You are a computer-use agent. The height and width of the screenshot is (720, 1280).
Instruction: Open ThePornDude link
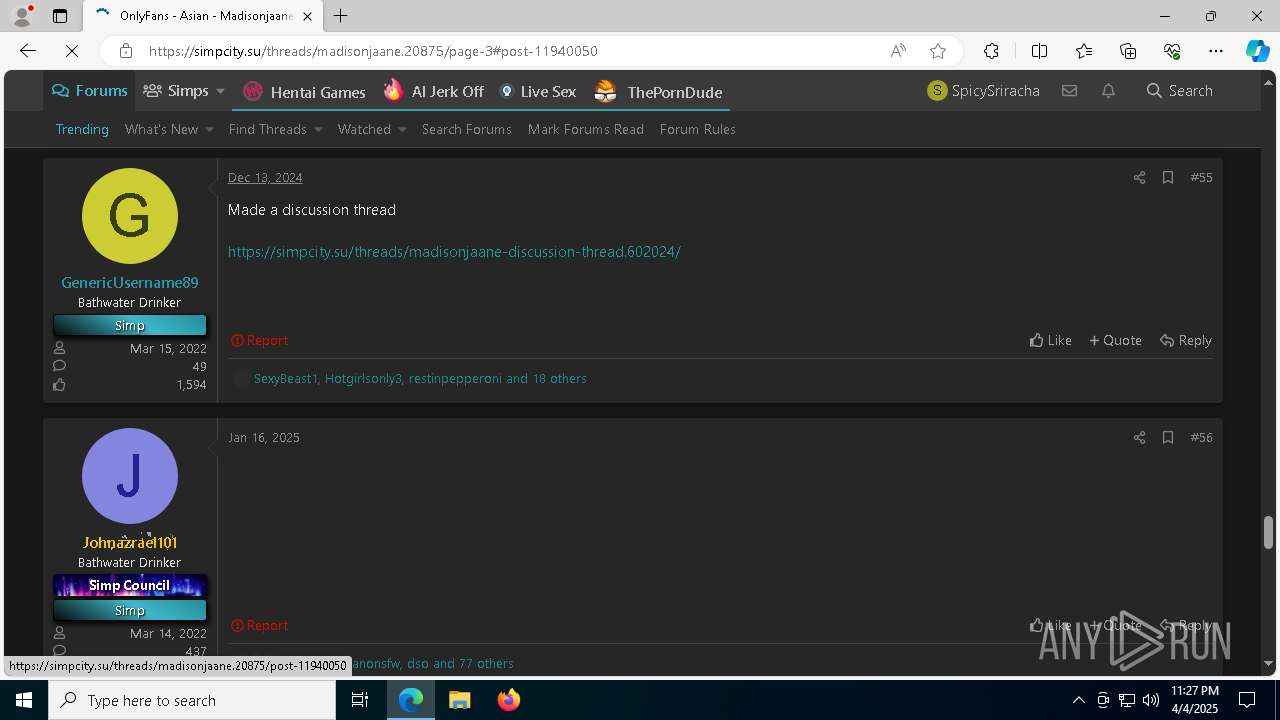coord(658,92)
